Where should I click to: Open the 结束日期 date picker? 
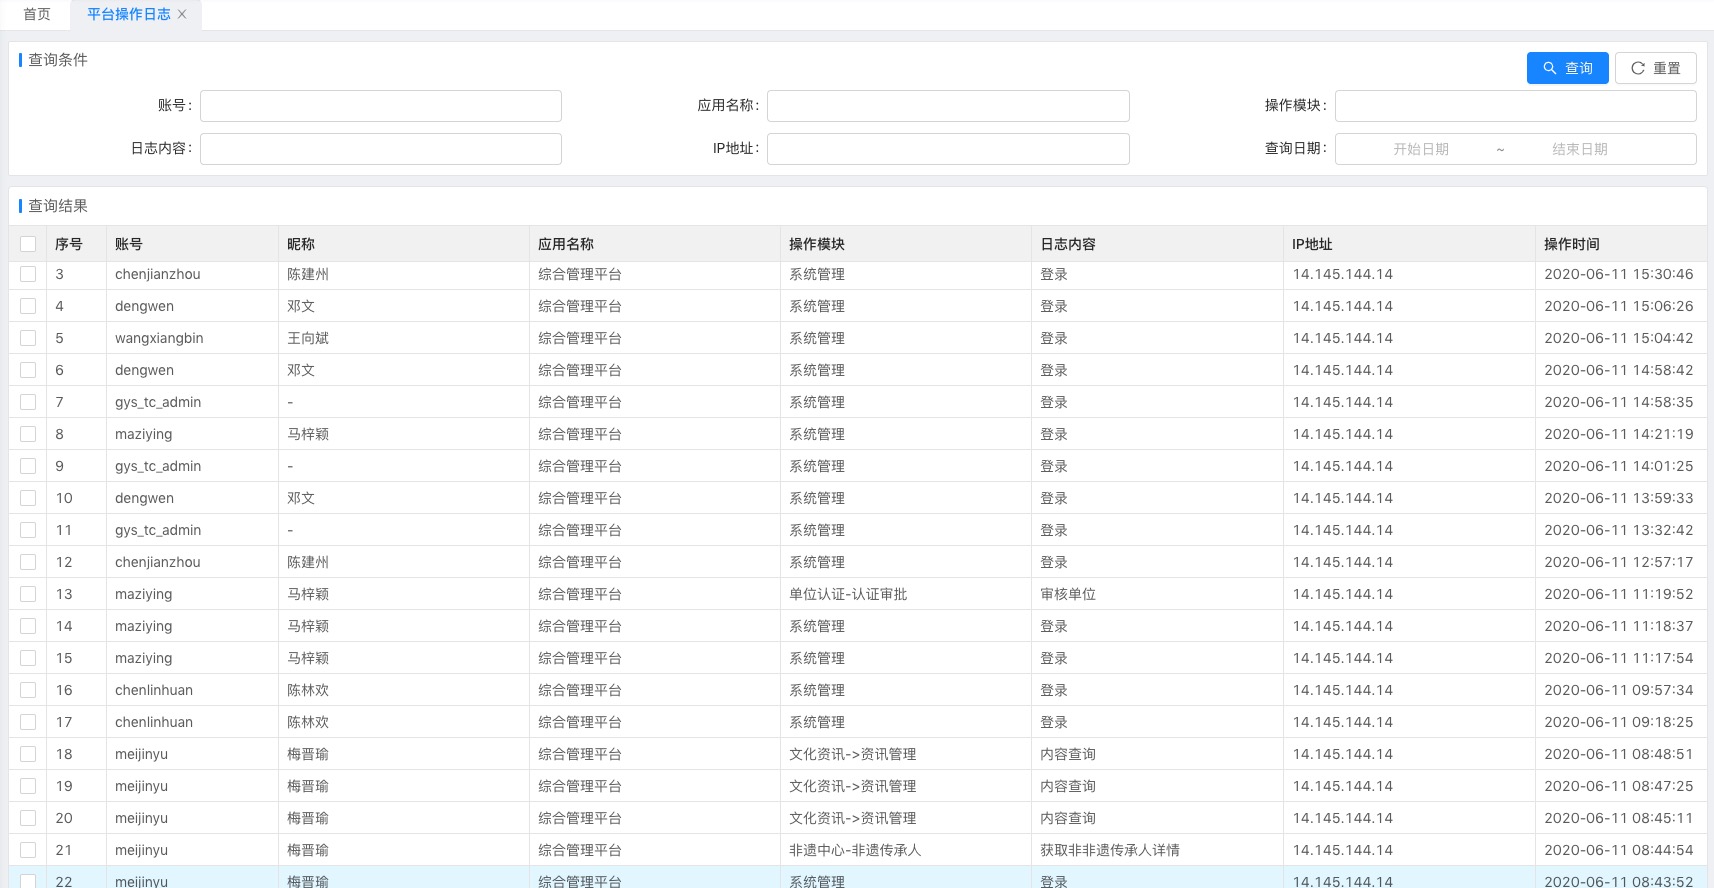(x=1579, y=149)
